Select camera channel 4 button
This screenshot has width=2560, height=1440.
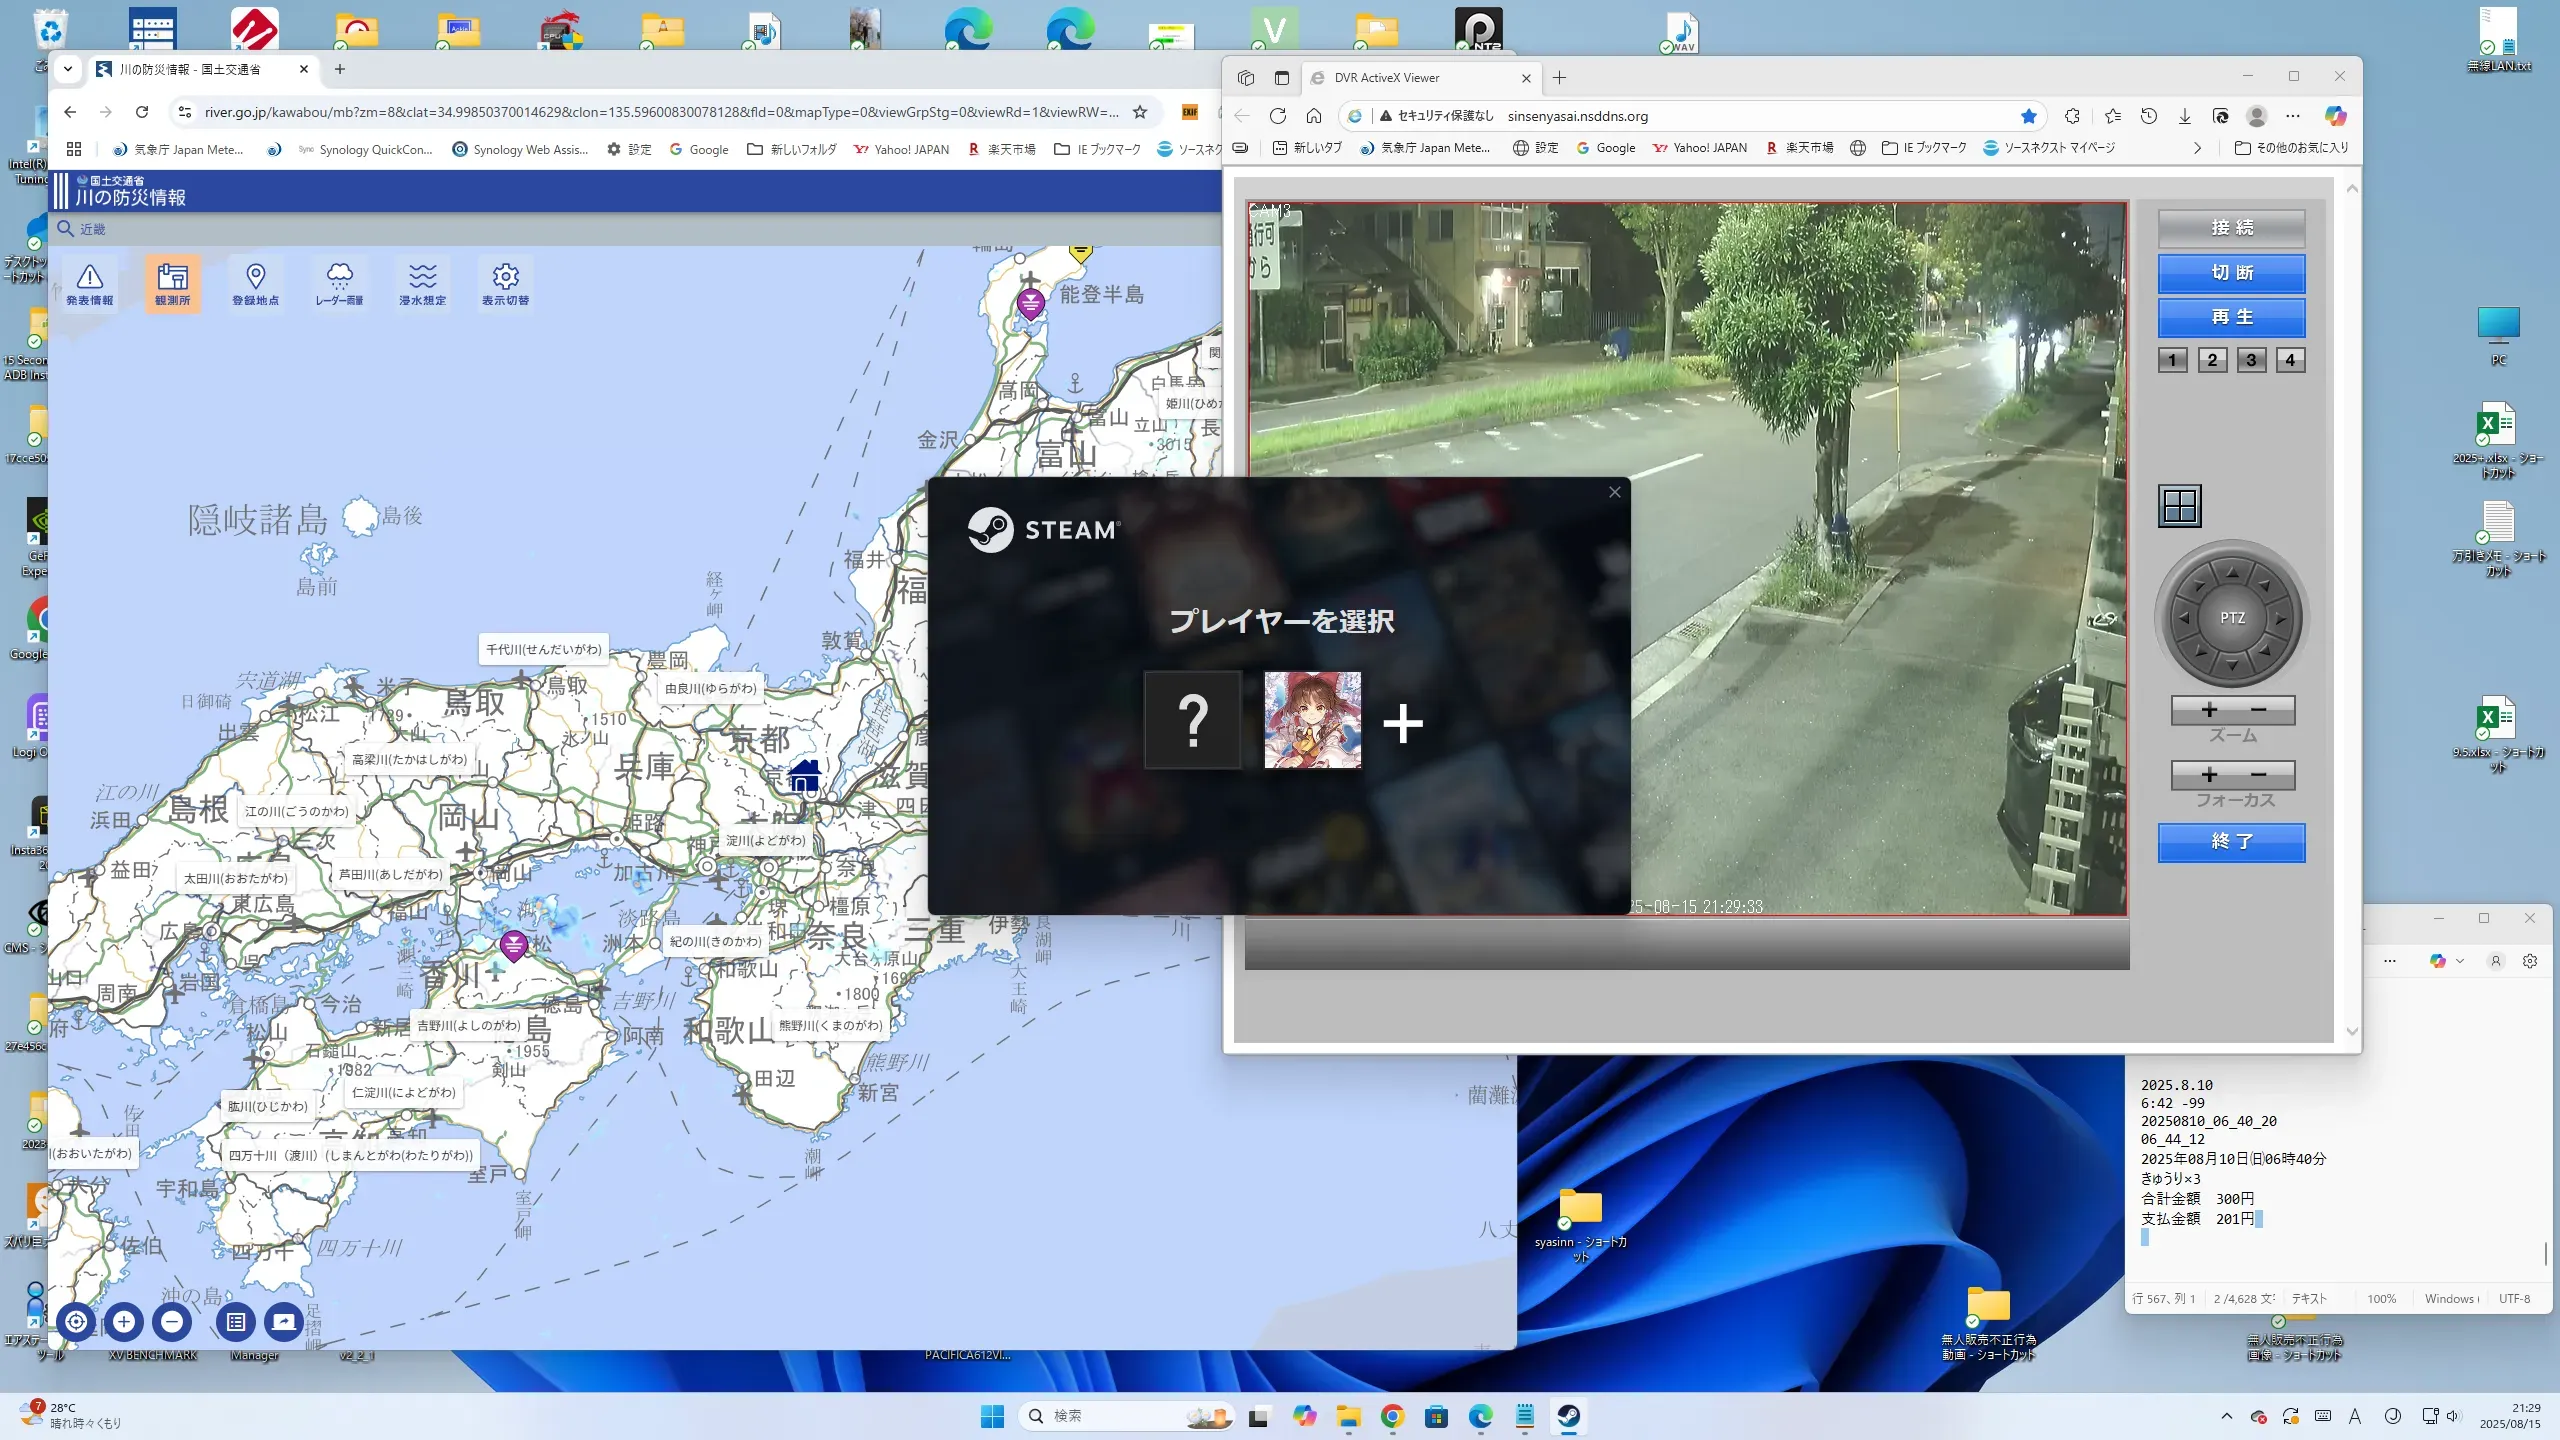click(2290, 360)
